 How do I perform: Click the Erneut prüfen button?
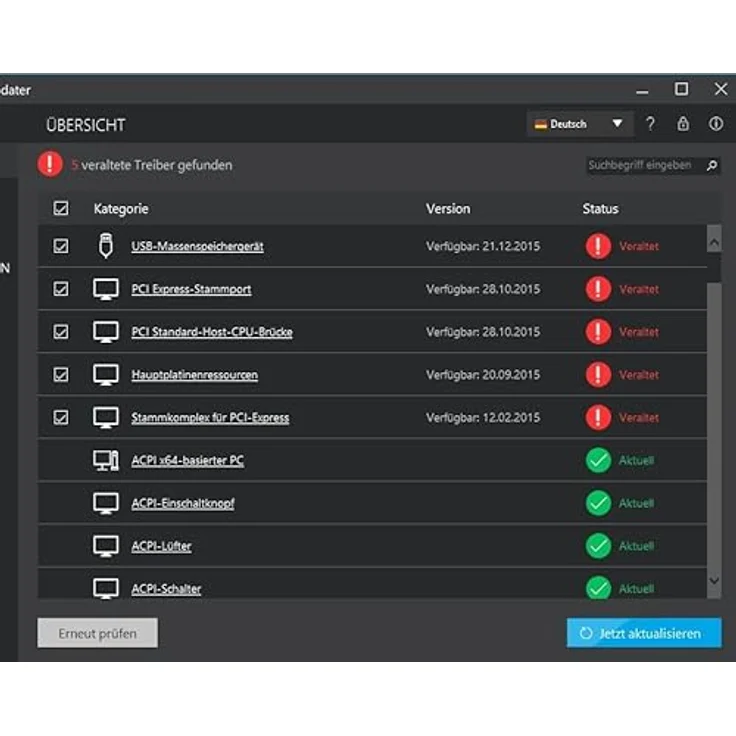coord(98,633)
